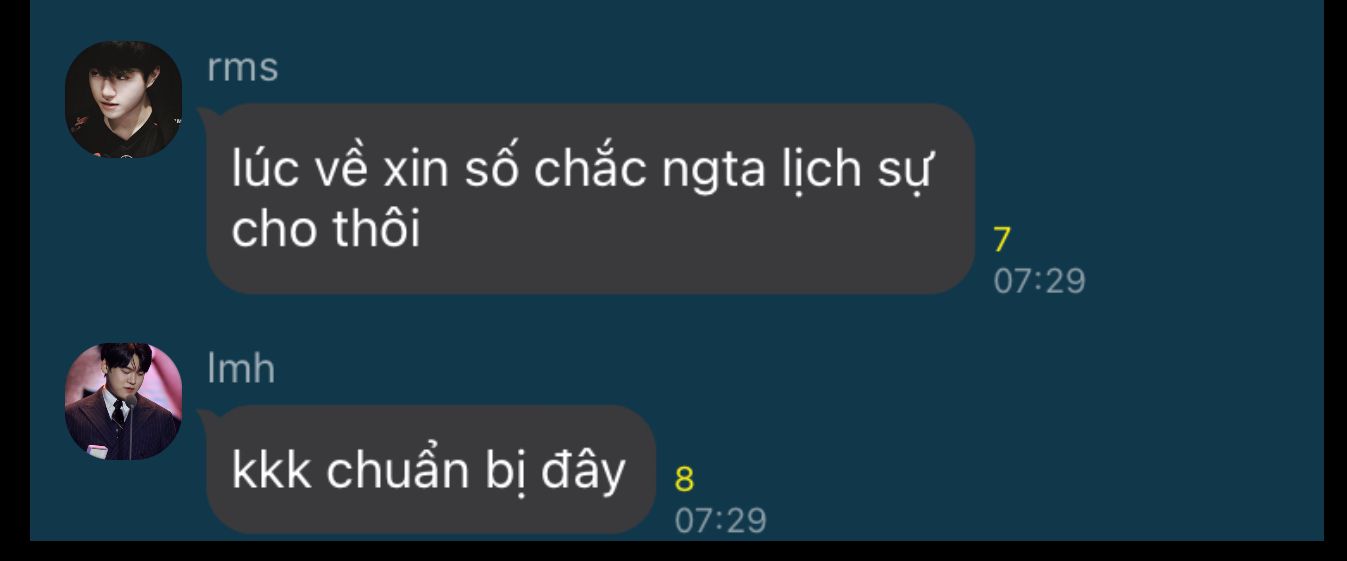Tap the username rms

tap(243, 69)
